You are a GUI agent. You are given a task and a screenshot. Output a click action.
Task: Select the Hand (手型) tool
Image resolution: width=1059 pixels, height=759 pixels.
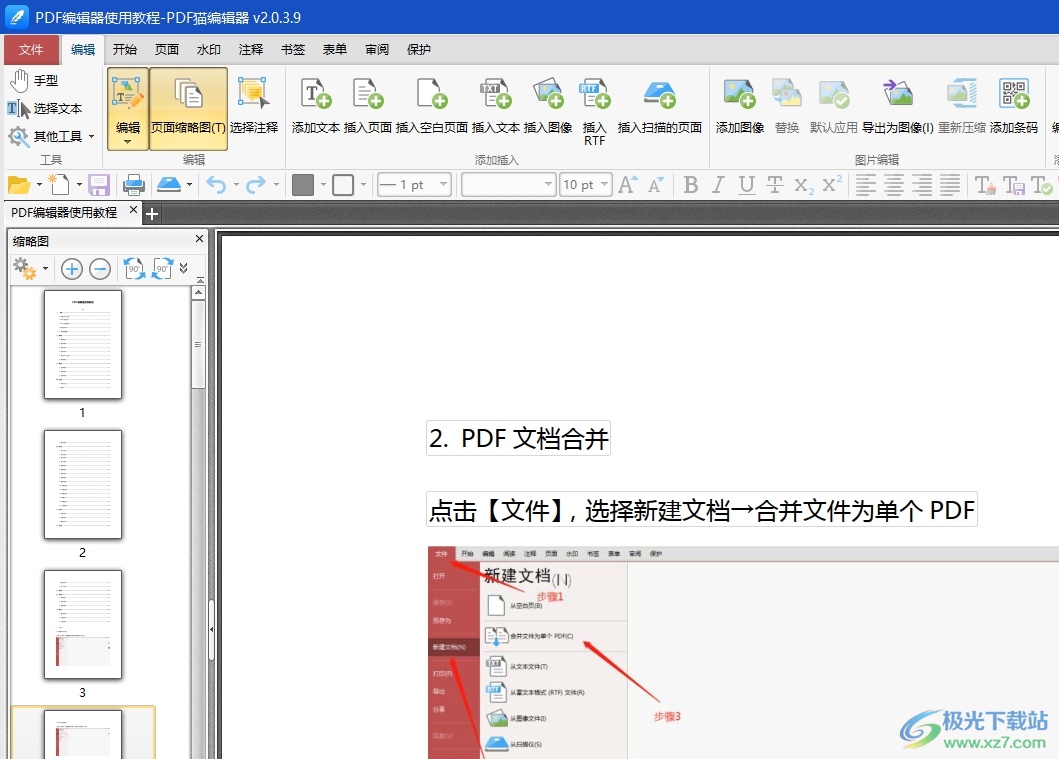pos(34,80)
